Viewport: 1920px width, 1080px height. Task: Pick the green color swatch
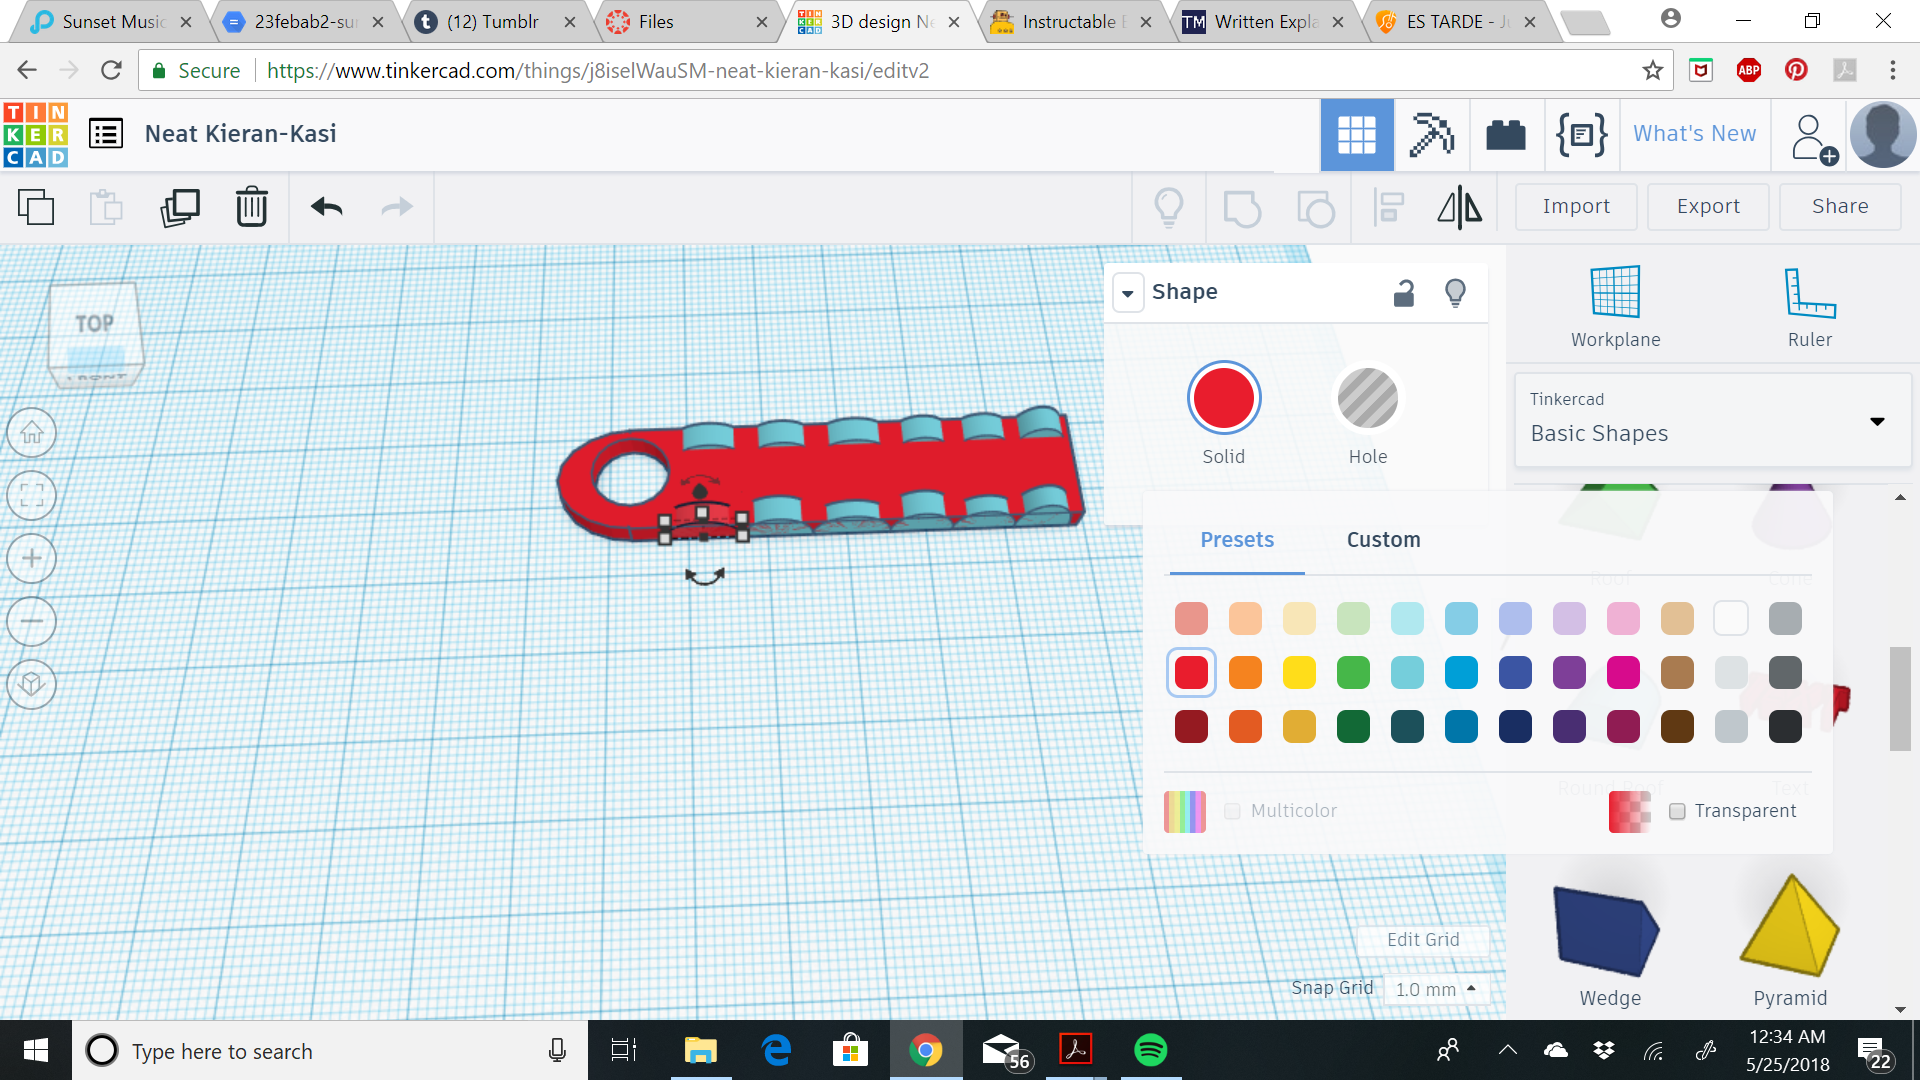[x=1353, y=673]
